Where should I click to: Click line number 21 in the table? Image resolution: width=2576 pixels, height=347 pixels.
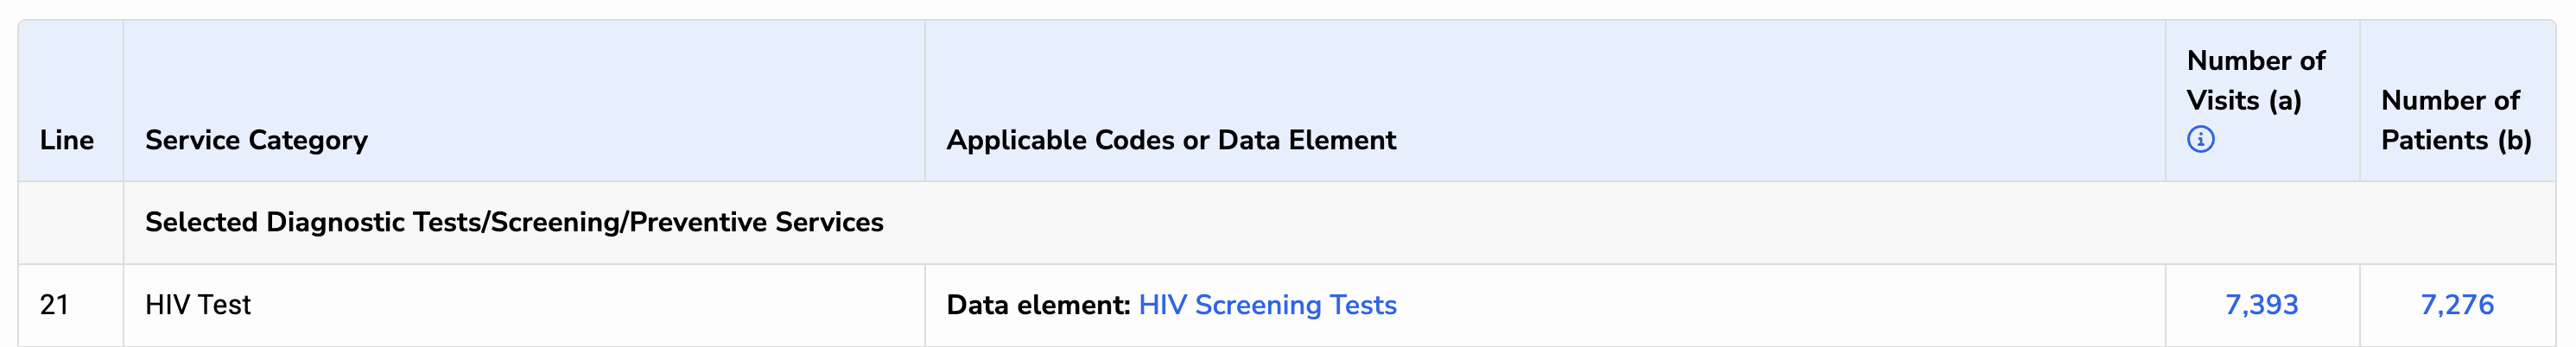tap(55, 305)
